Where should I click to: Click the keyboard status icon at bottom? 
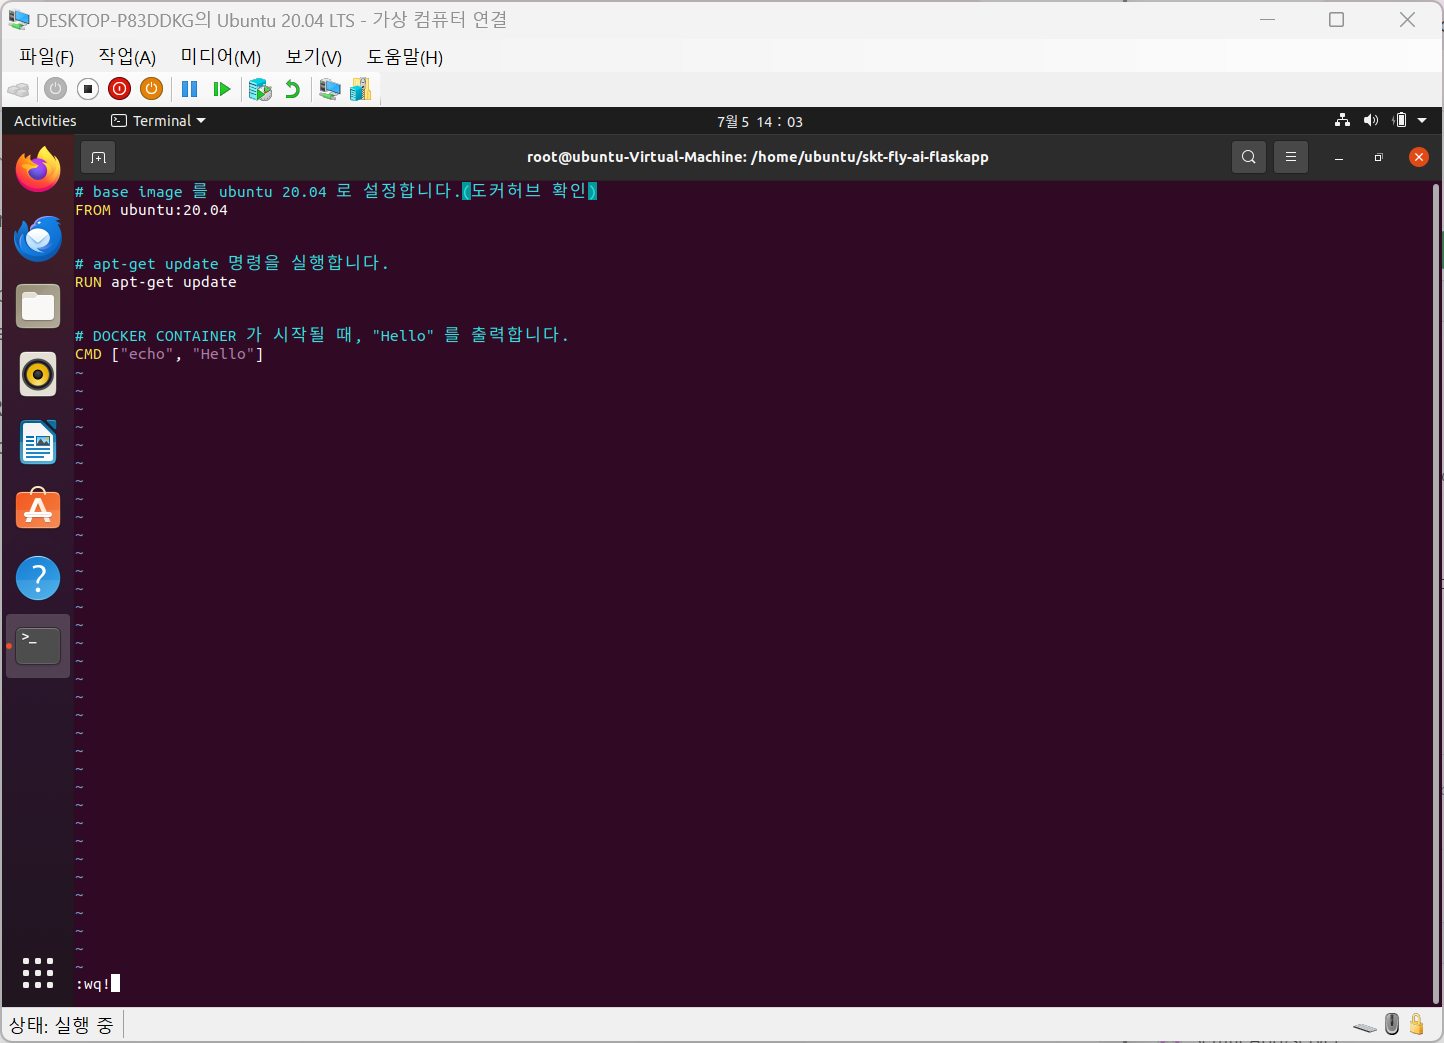(x=1365, y=1026)
